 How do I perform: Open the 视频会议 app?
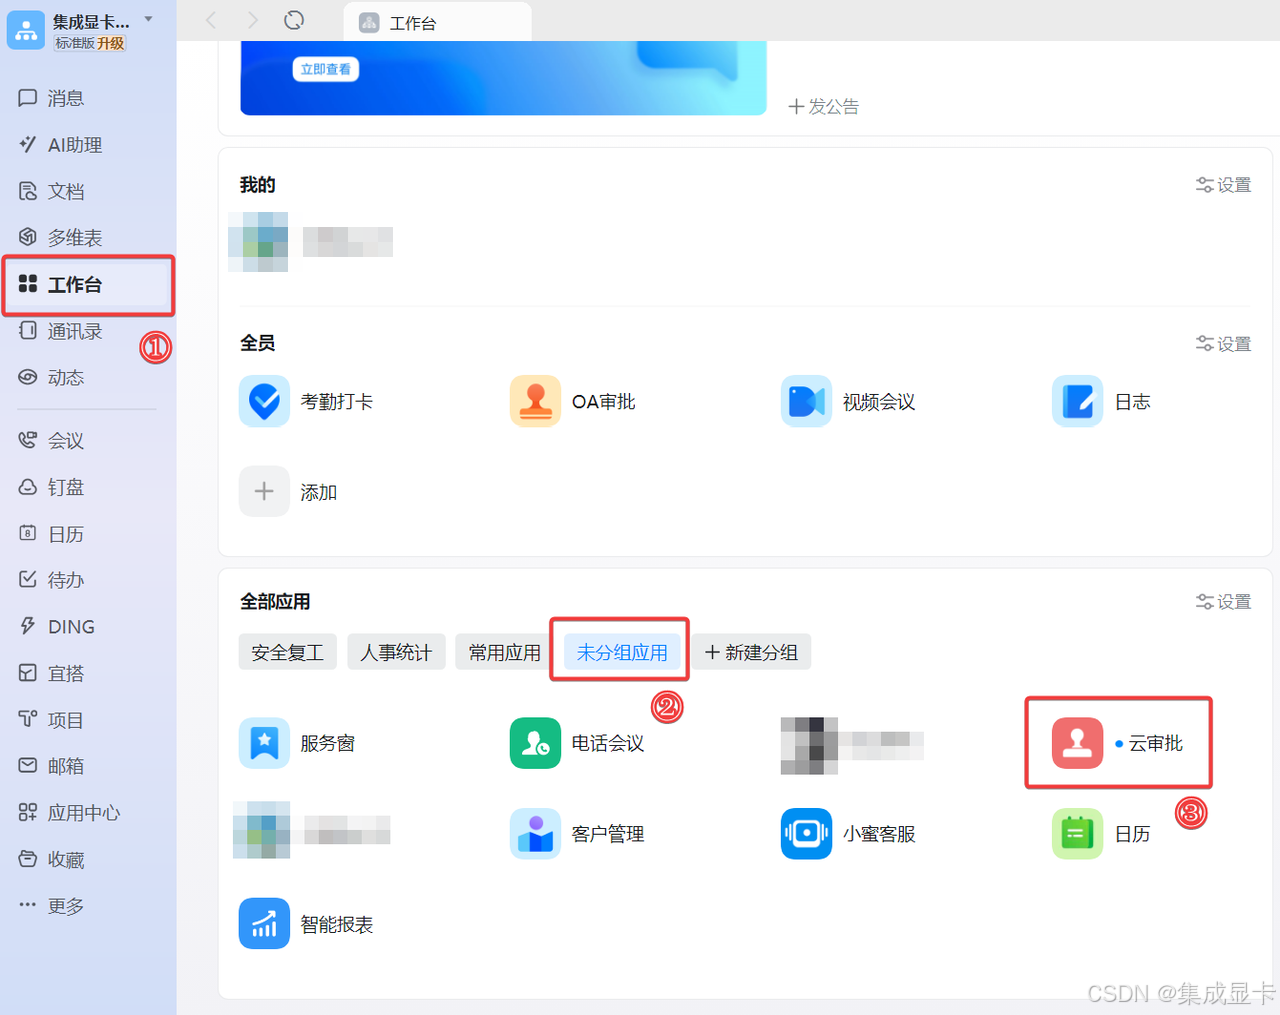848,401
